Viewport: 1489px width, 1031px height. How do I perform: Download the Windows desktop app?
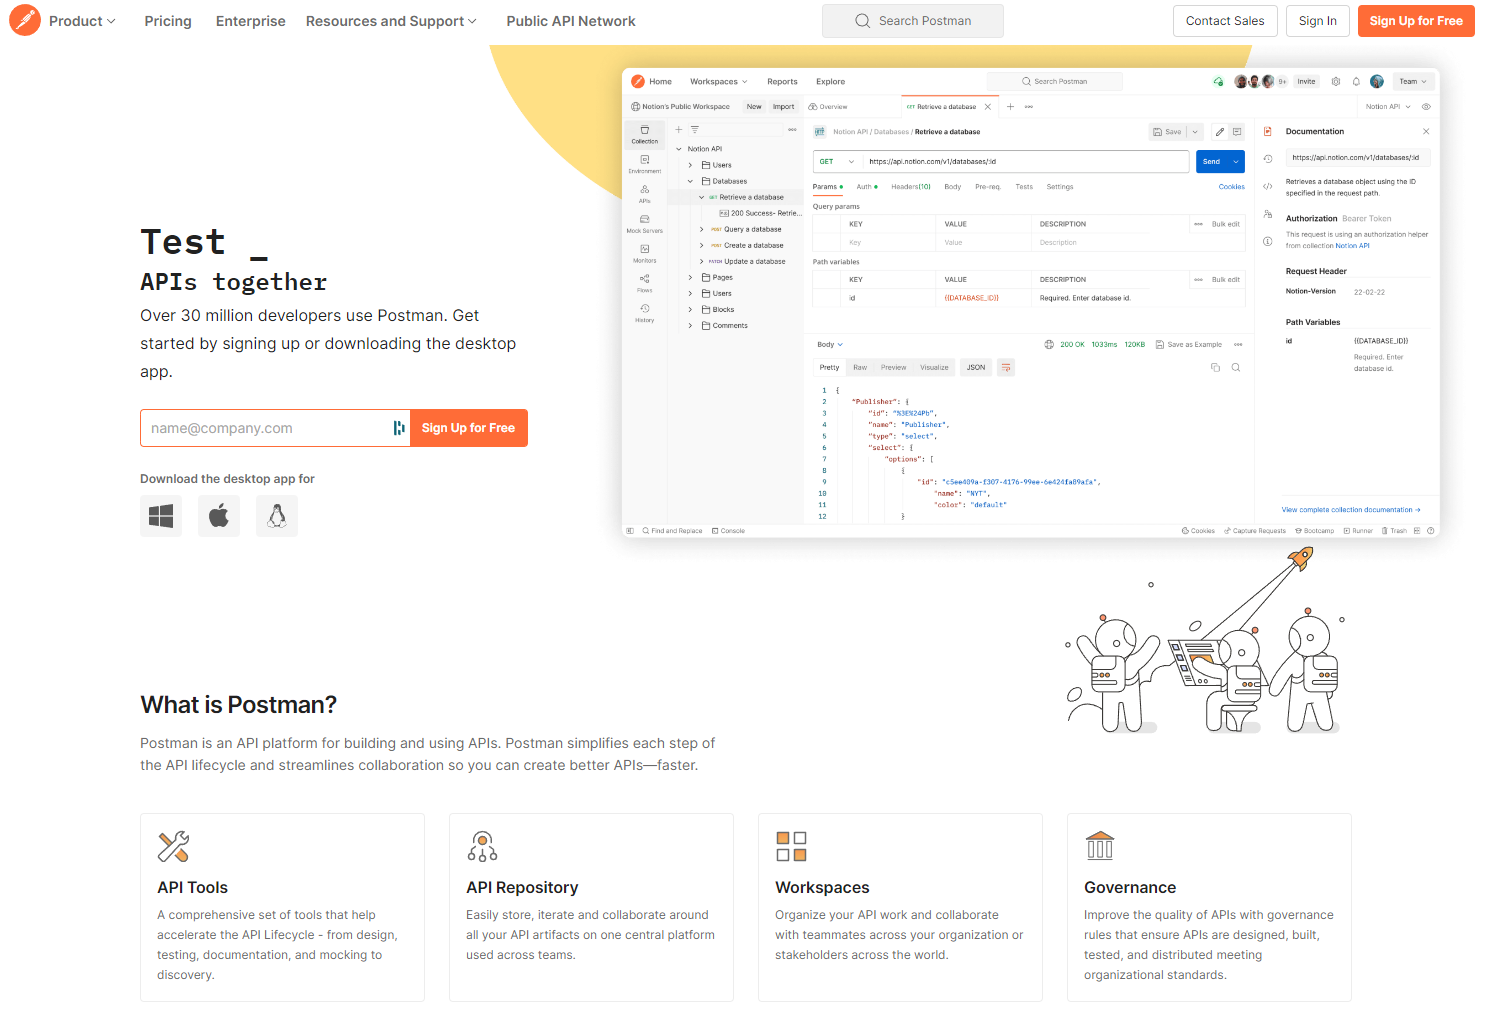pos(161,516)
